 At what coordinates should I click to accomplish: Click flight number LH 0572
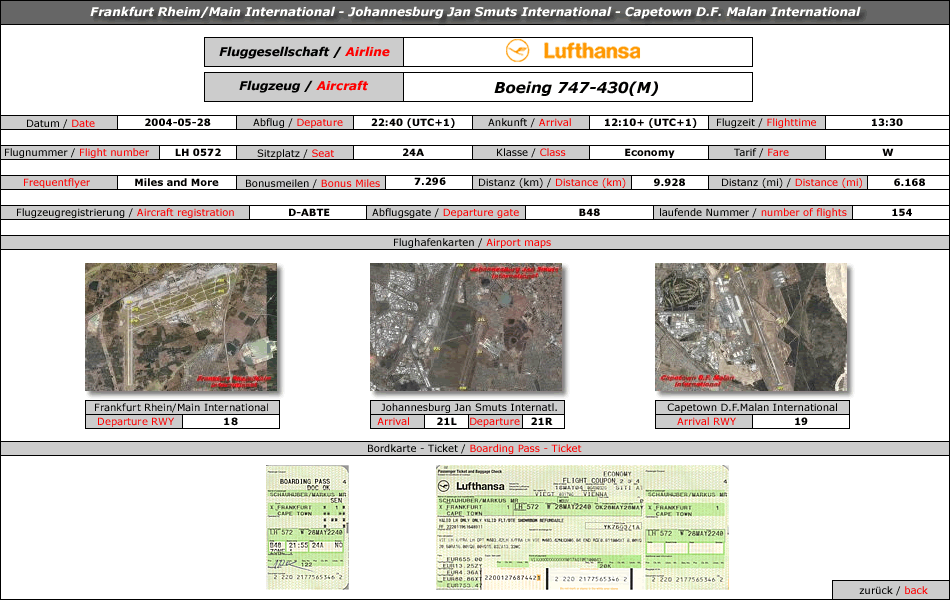tap(198, 153)
